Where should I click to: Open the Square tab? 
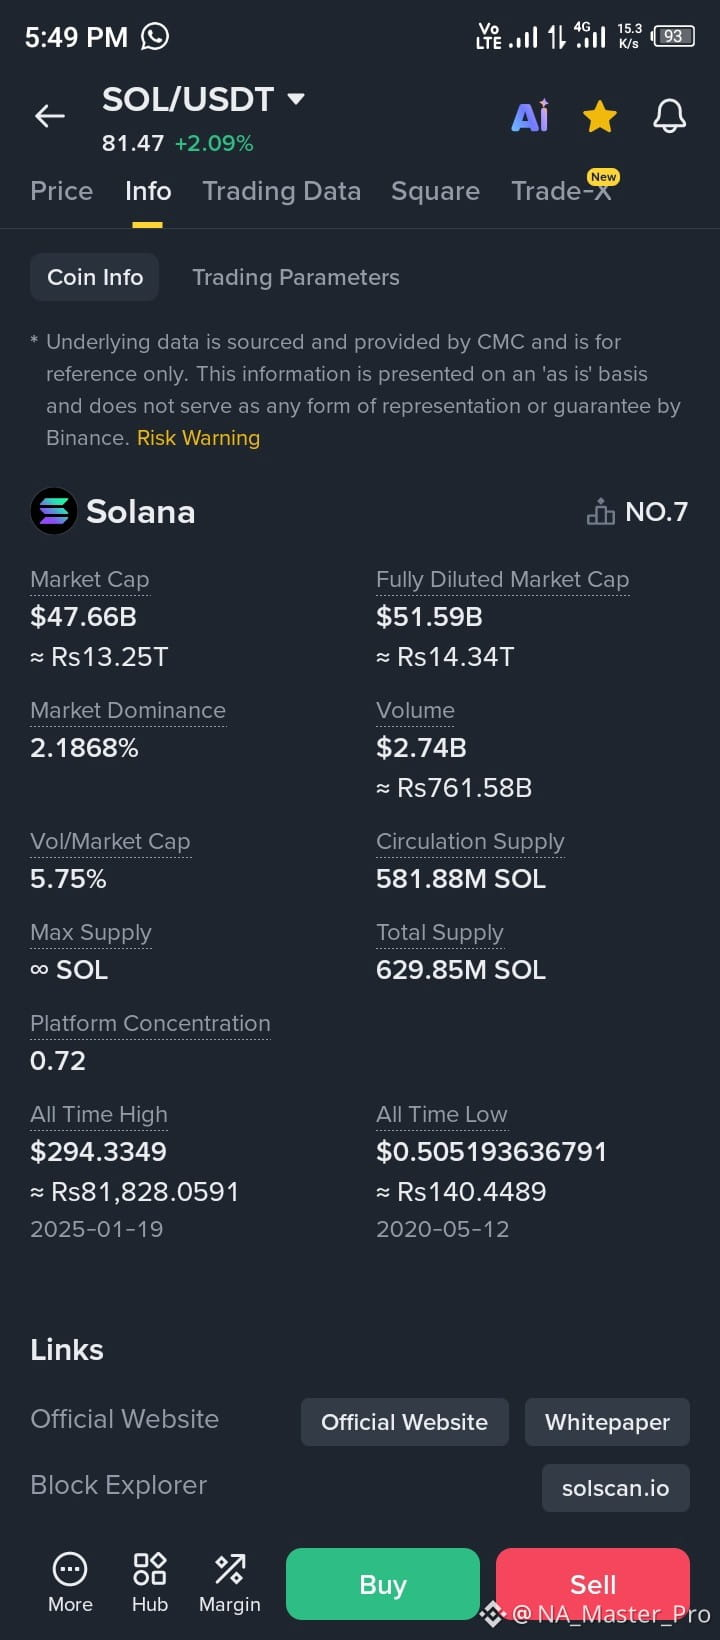(435, 191)
